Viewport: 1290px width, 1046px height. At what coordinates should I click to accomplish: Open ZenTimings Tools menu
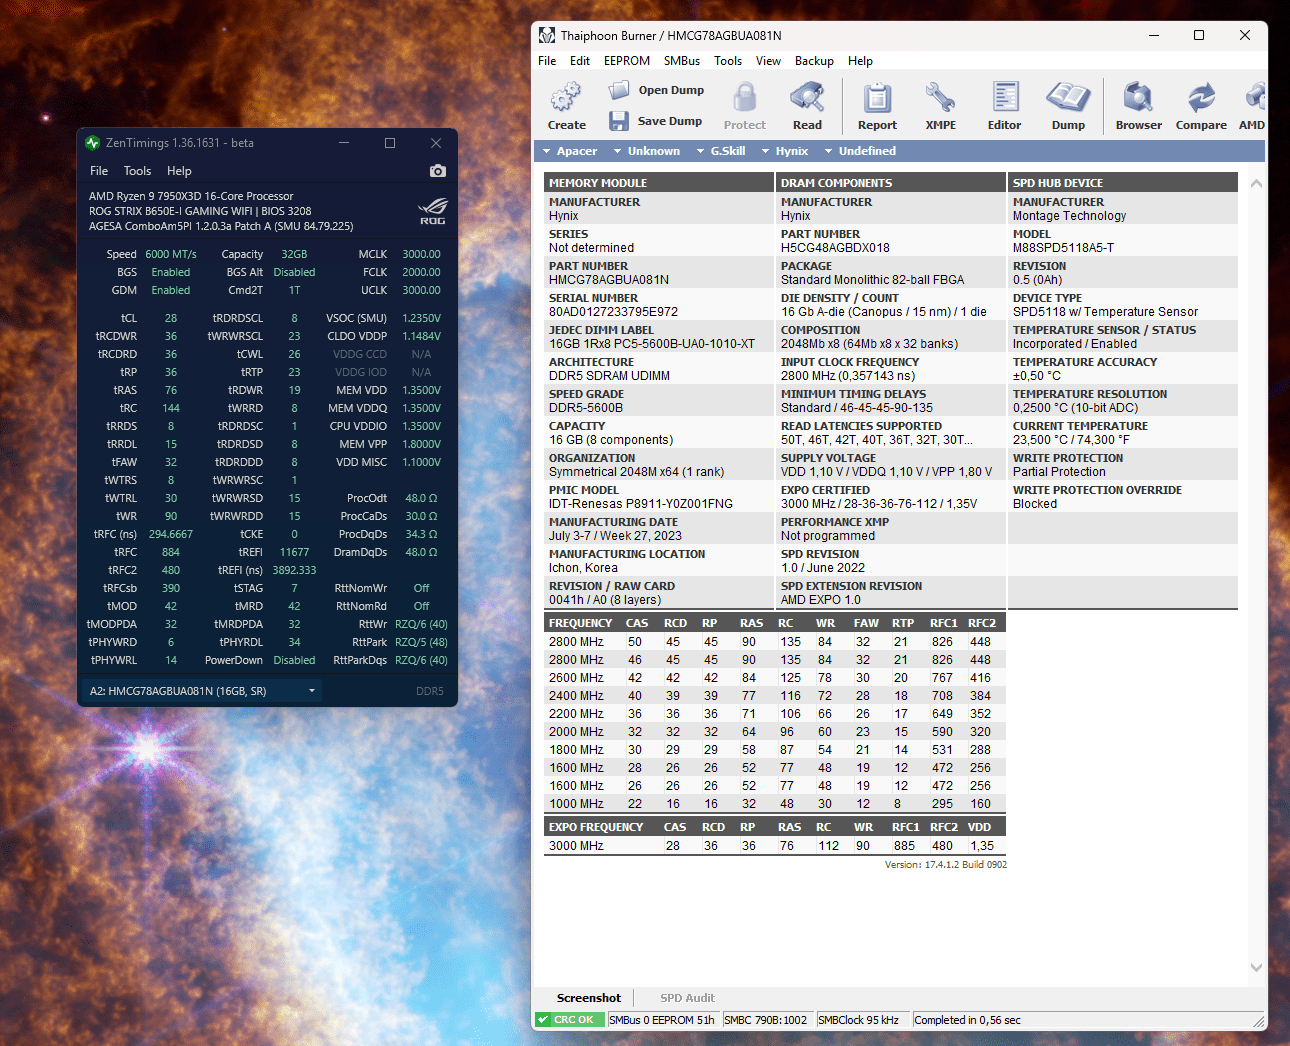click(x=137, y=171)
